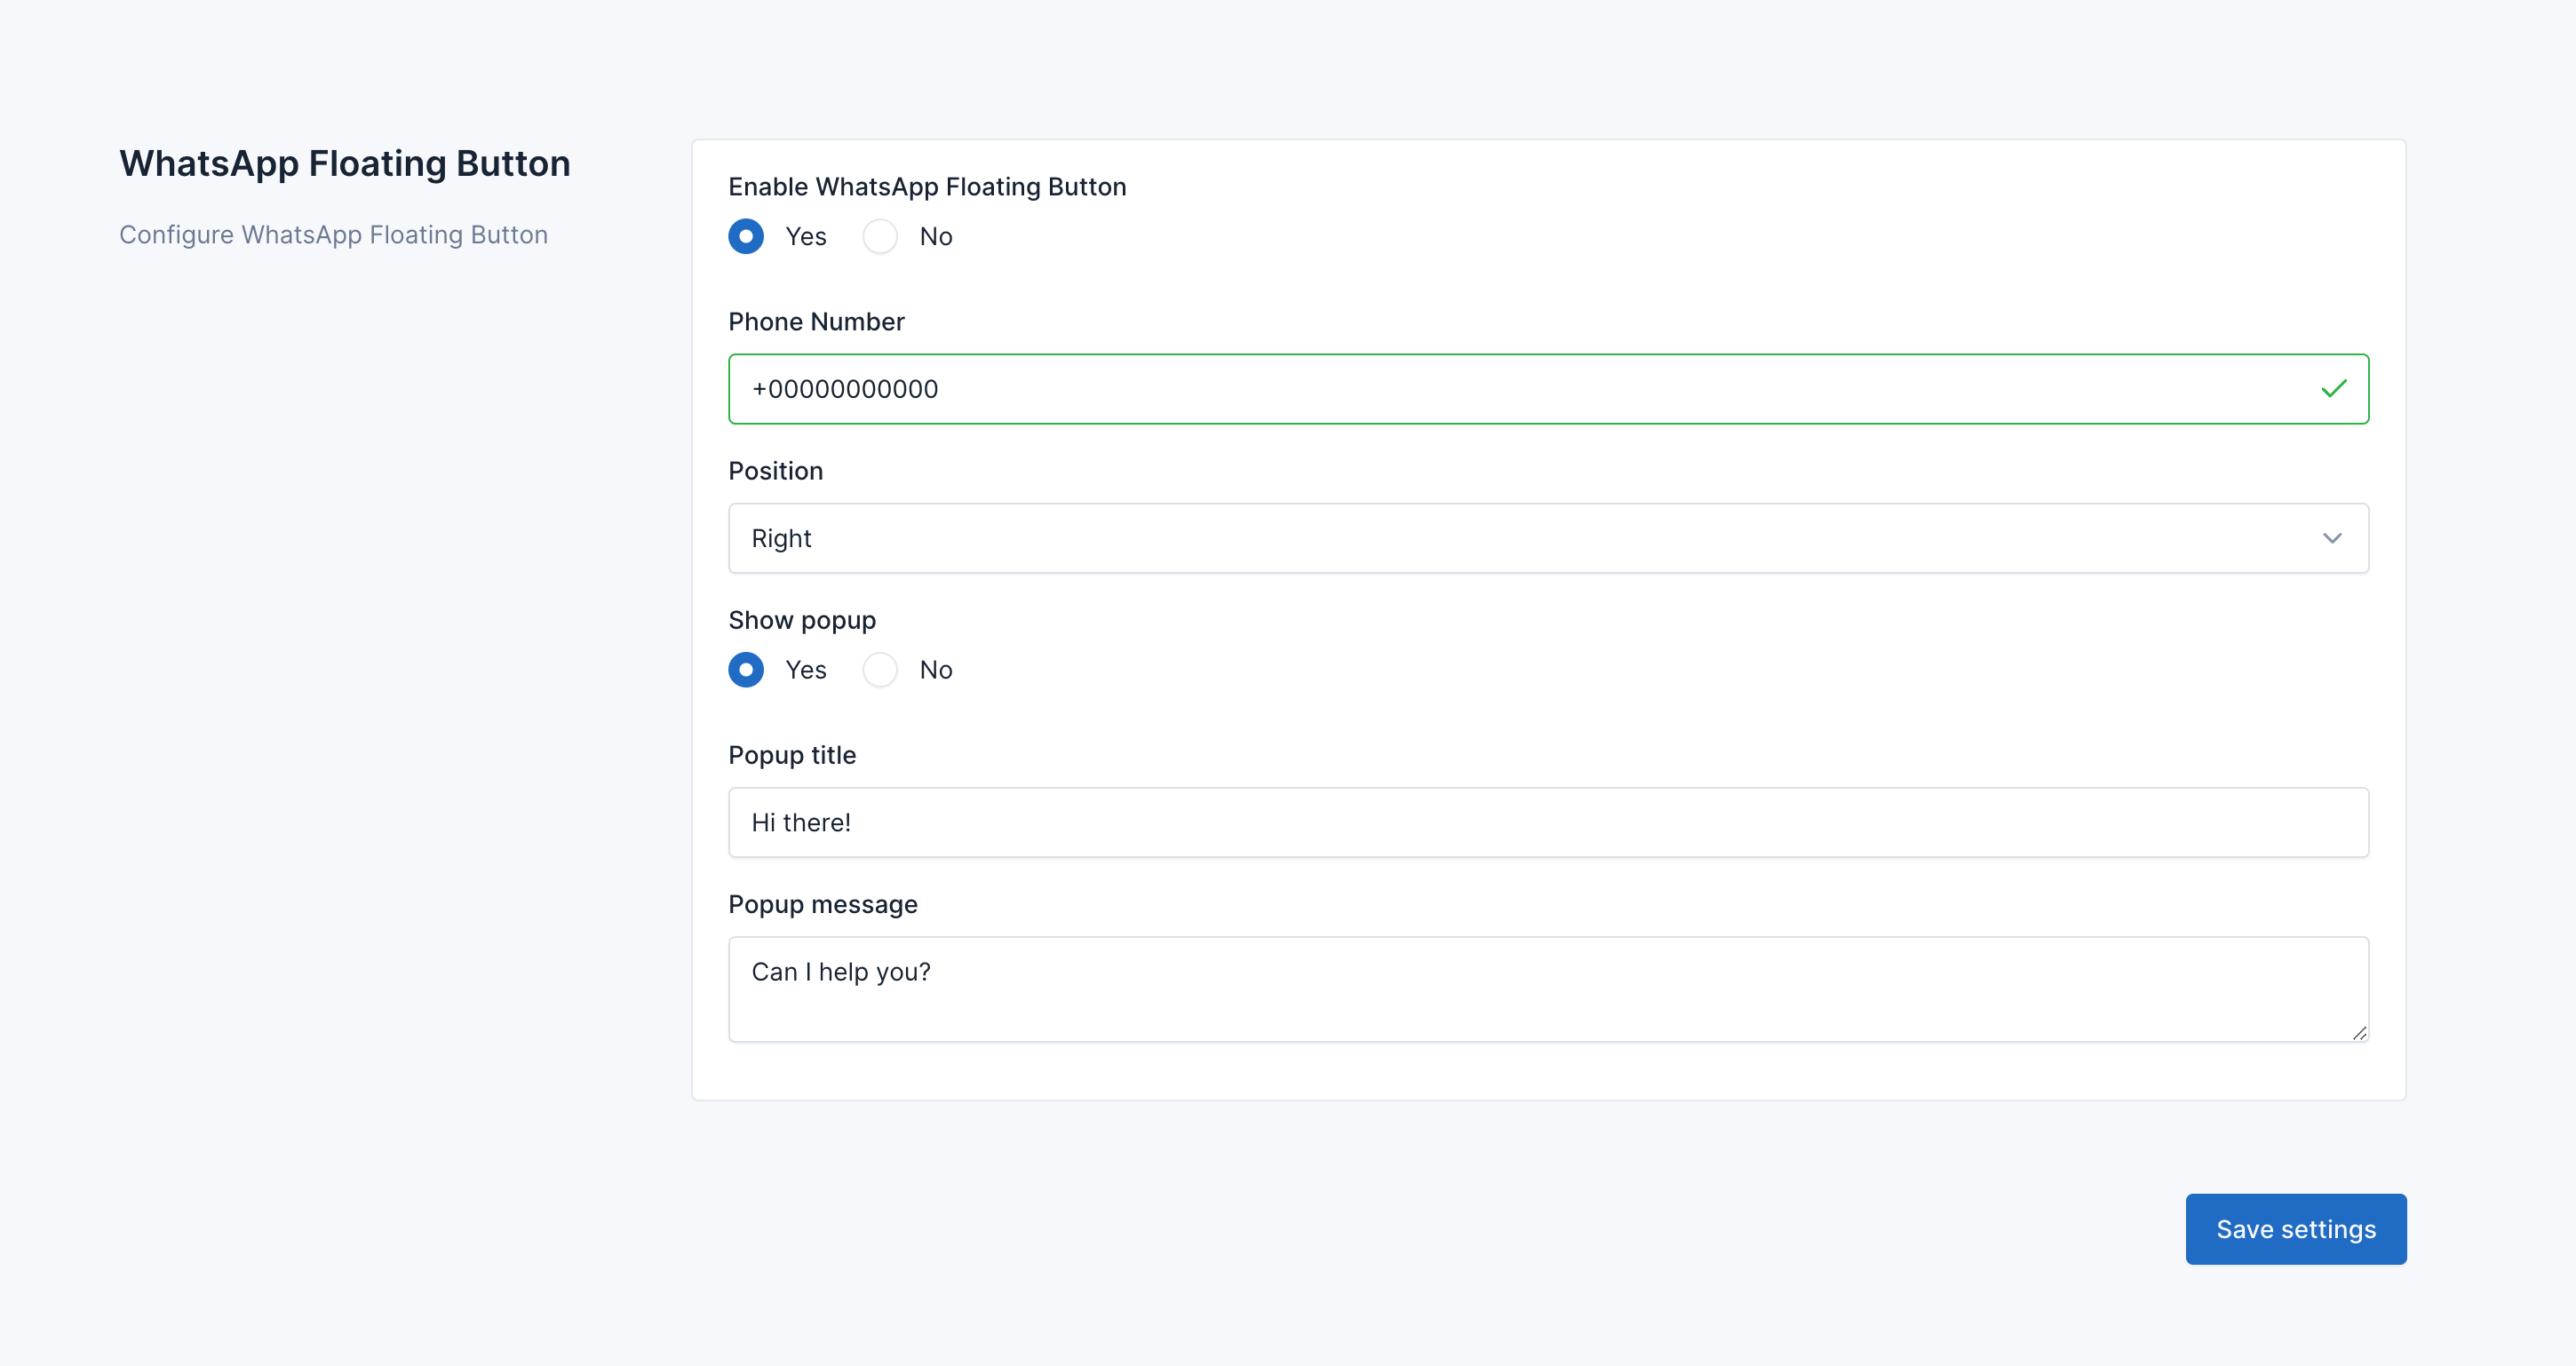Click the green checkmark in phone field
The height and width of the screenshot is (1366, 2576).
click(2333, 389)
